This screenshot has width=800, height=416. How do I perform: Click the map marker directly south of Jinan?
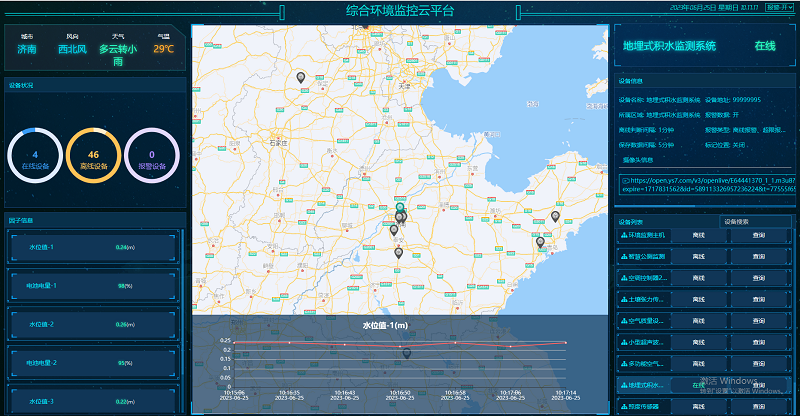tap(398, 253)
